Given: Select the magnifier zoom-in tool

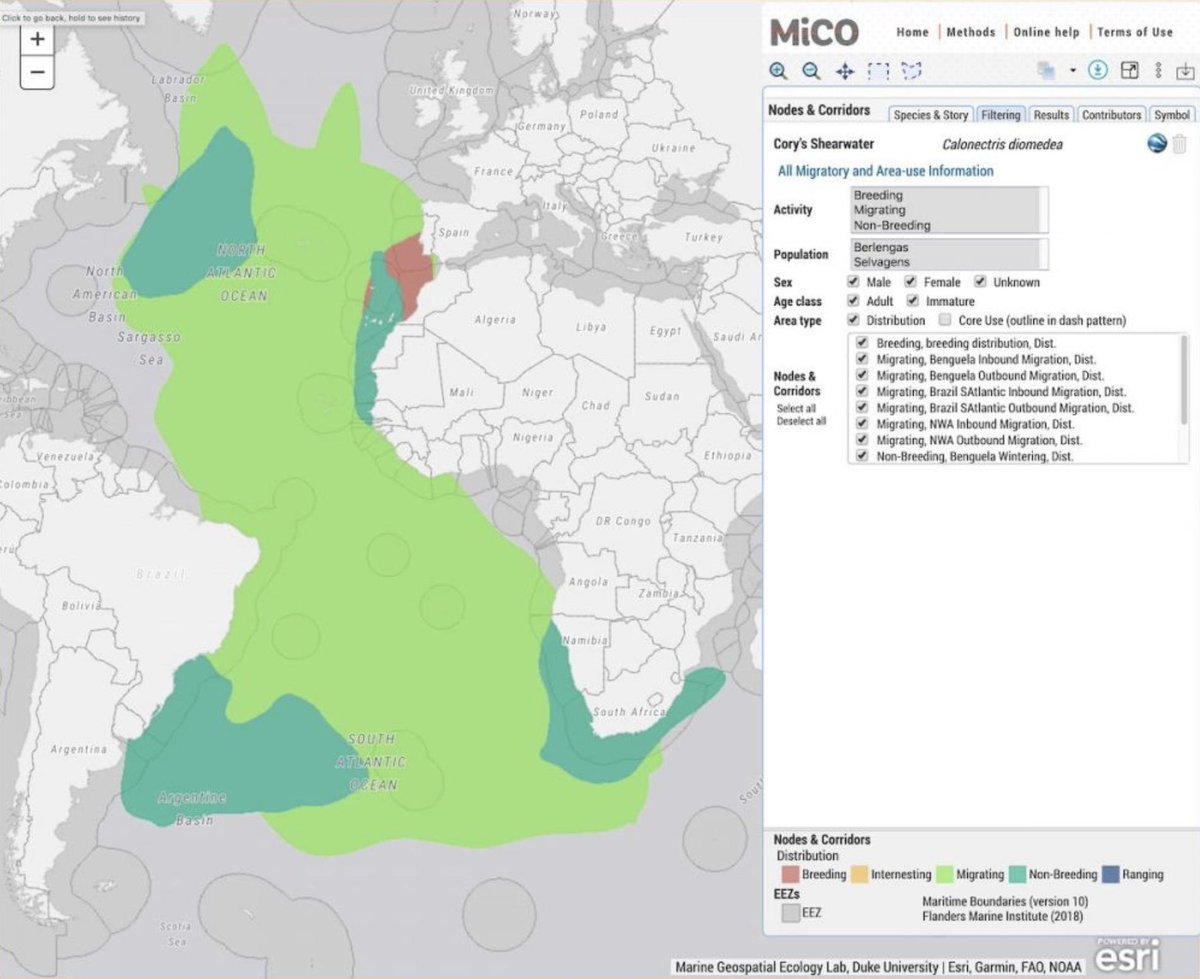Looking at the screenshot, I should pos(778,71).
